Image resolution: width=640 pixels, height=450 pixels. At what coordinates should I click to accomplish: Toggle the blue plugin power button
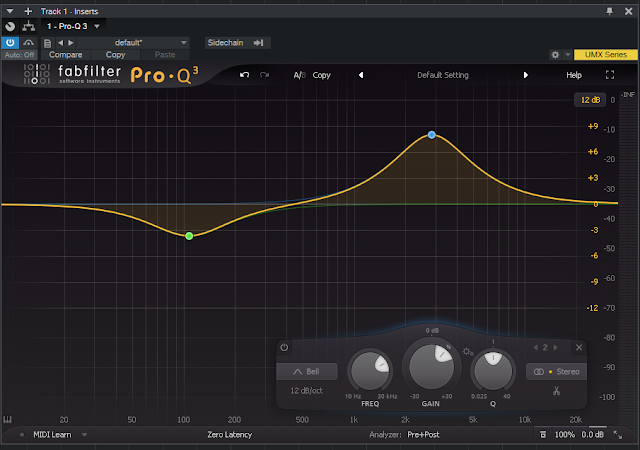click(10, 42)
